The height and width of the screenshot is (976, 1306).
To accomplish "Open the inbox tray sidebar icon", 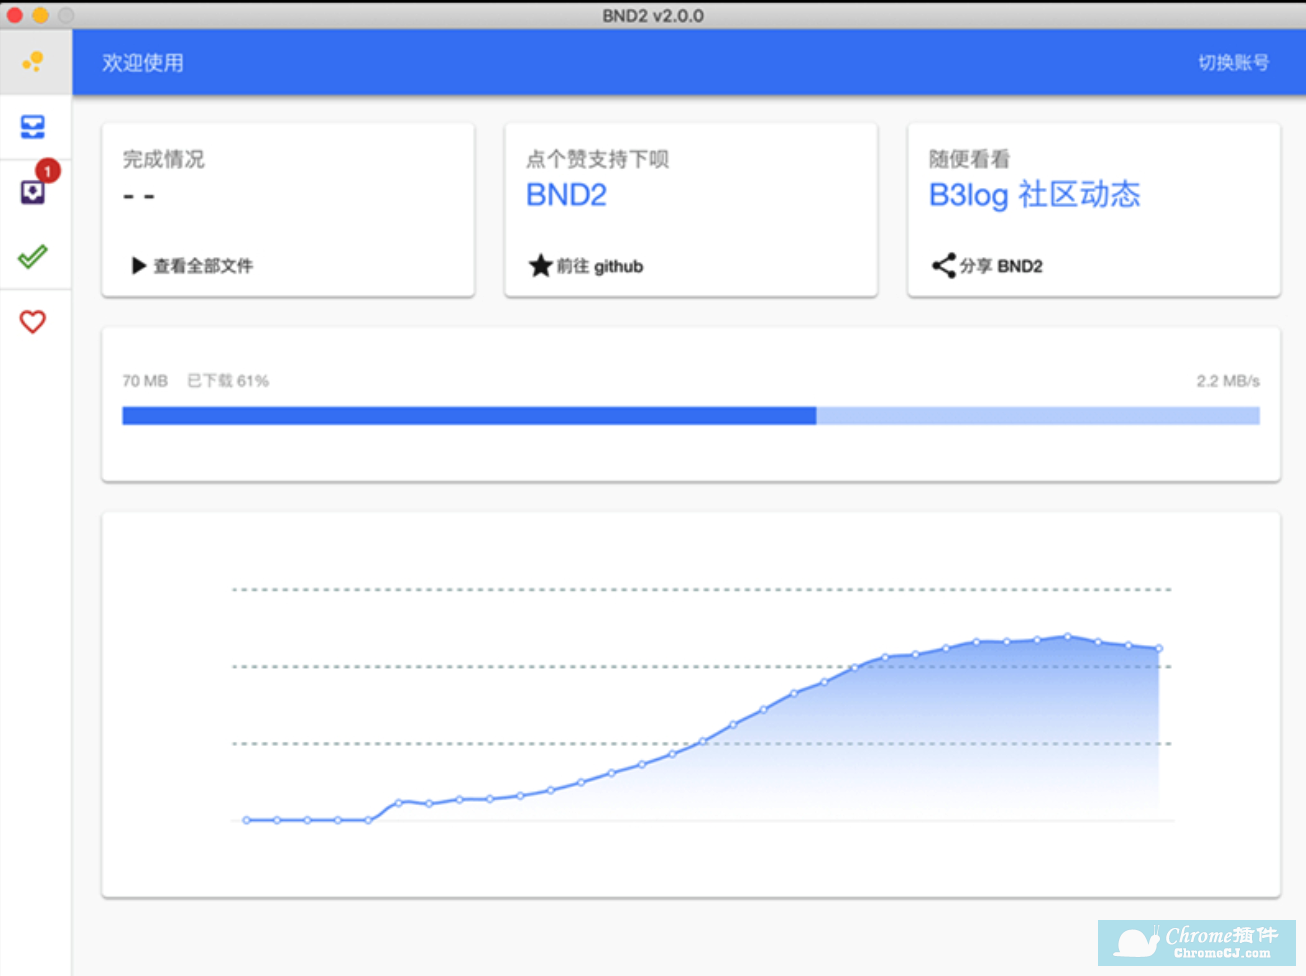I will click(x=33, y=127).
